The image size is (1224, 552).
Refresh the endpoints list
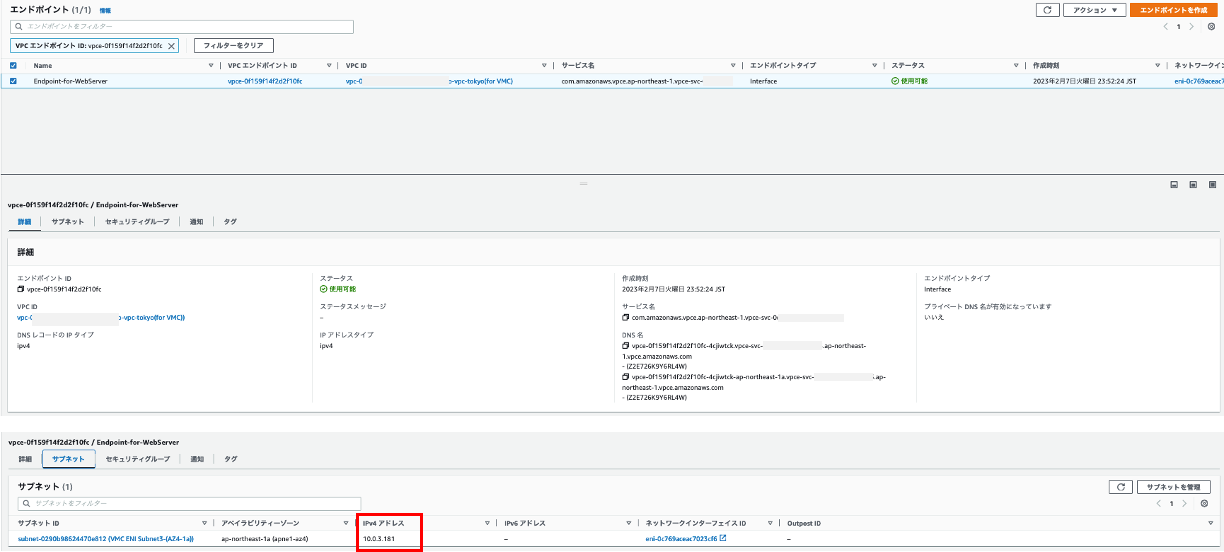pos(1046,10)
